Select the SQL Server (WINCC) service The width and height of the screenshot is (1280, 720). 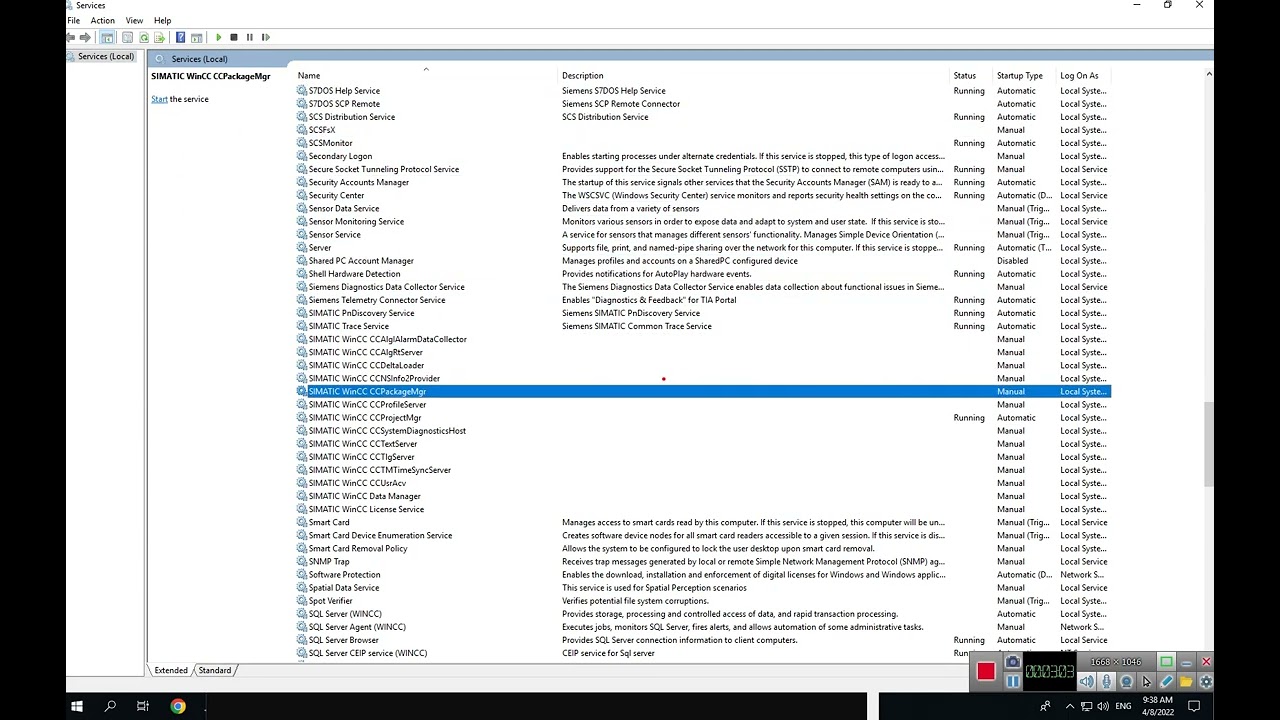(703, 614)
